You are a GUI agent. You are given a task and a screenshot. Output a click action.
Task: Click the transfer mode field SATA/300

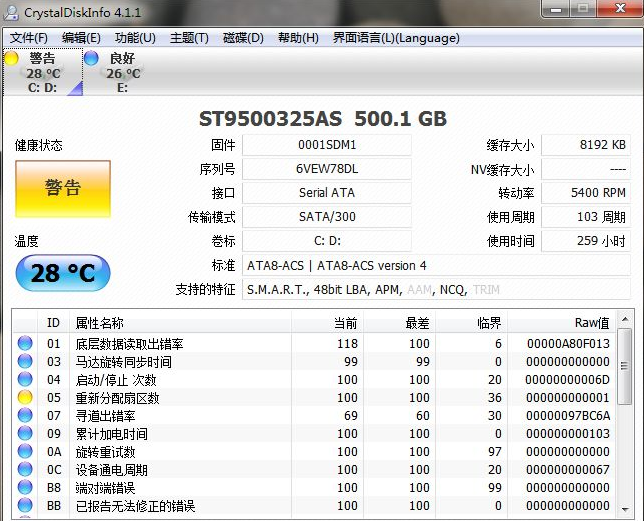click(x=327, y=216)
